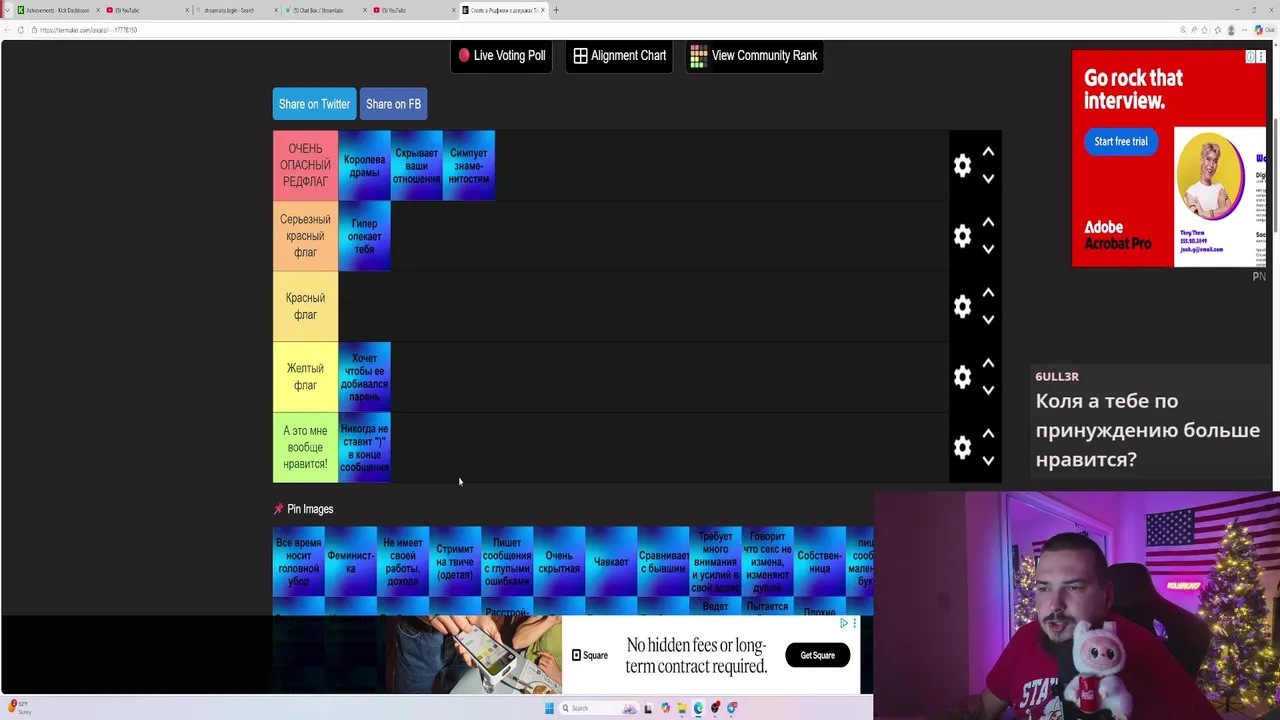Screen dimensions: 1280x720
Task: Pick the Хочет чтобы ее добивался парень tile
Action: (x=364, y=377)
